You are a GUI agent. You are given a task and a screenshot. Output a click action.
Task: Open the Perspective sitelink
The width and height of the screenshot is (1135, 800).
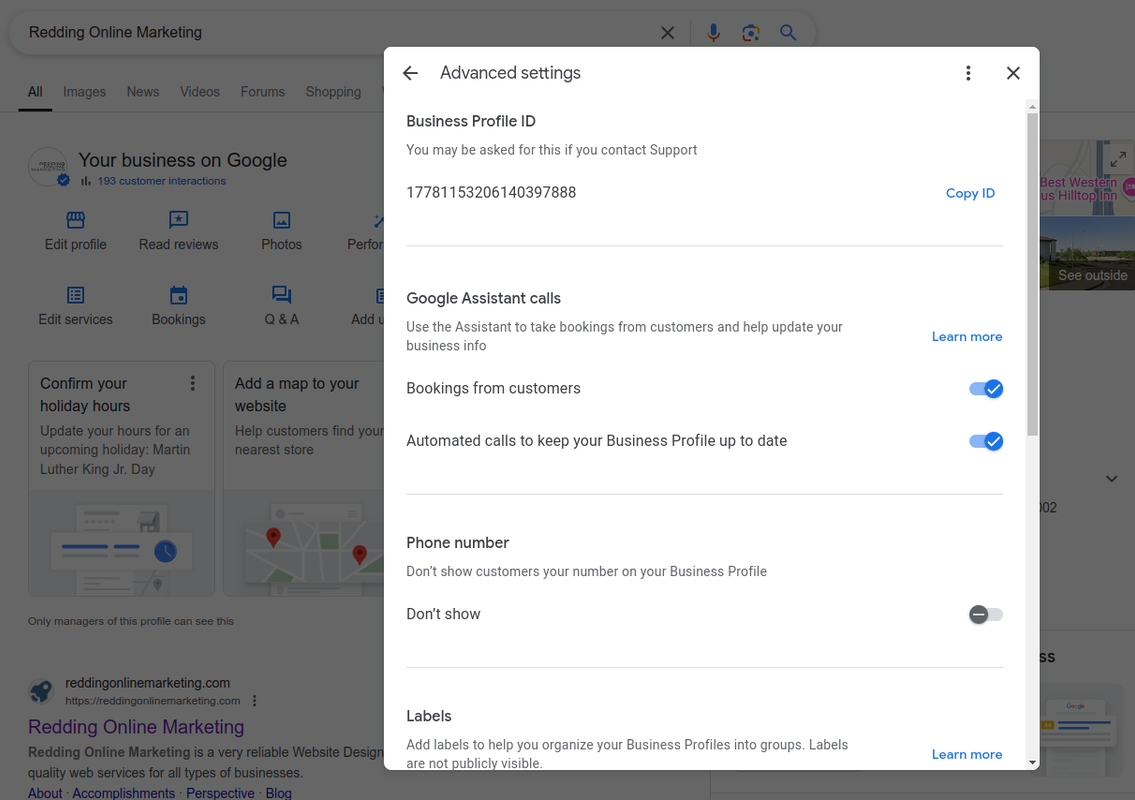coord(220,793)
